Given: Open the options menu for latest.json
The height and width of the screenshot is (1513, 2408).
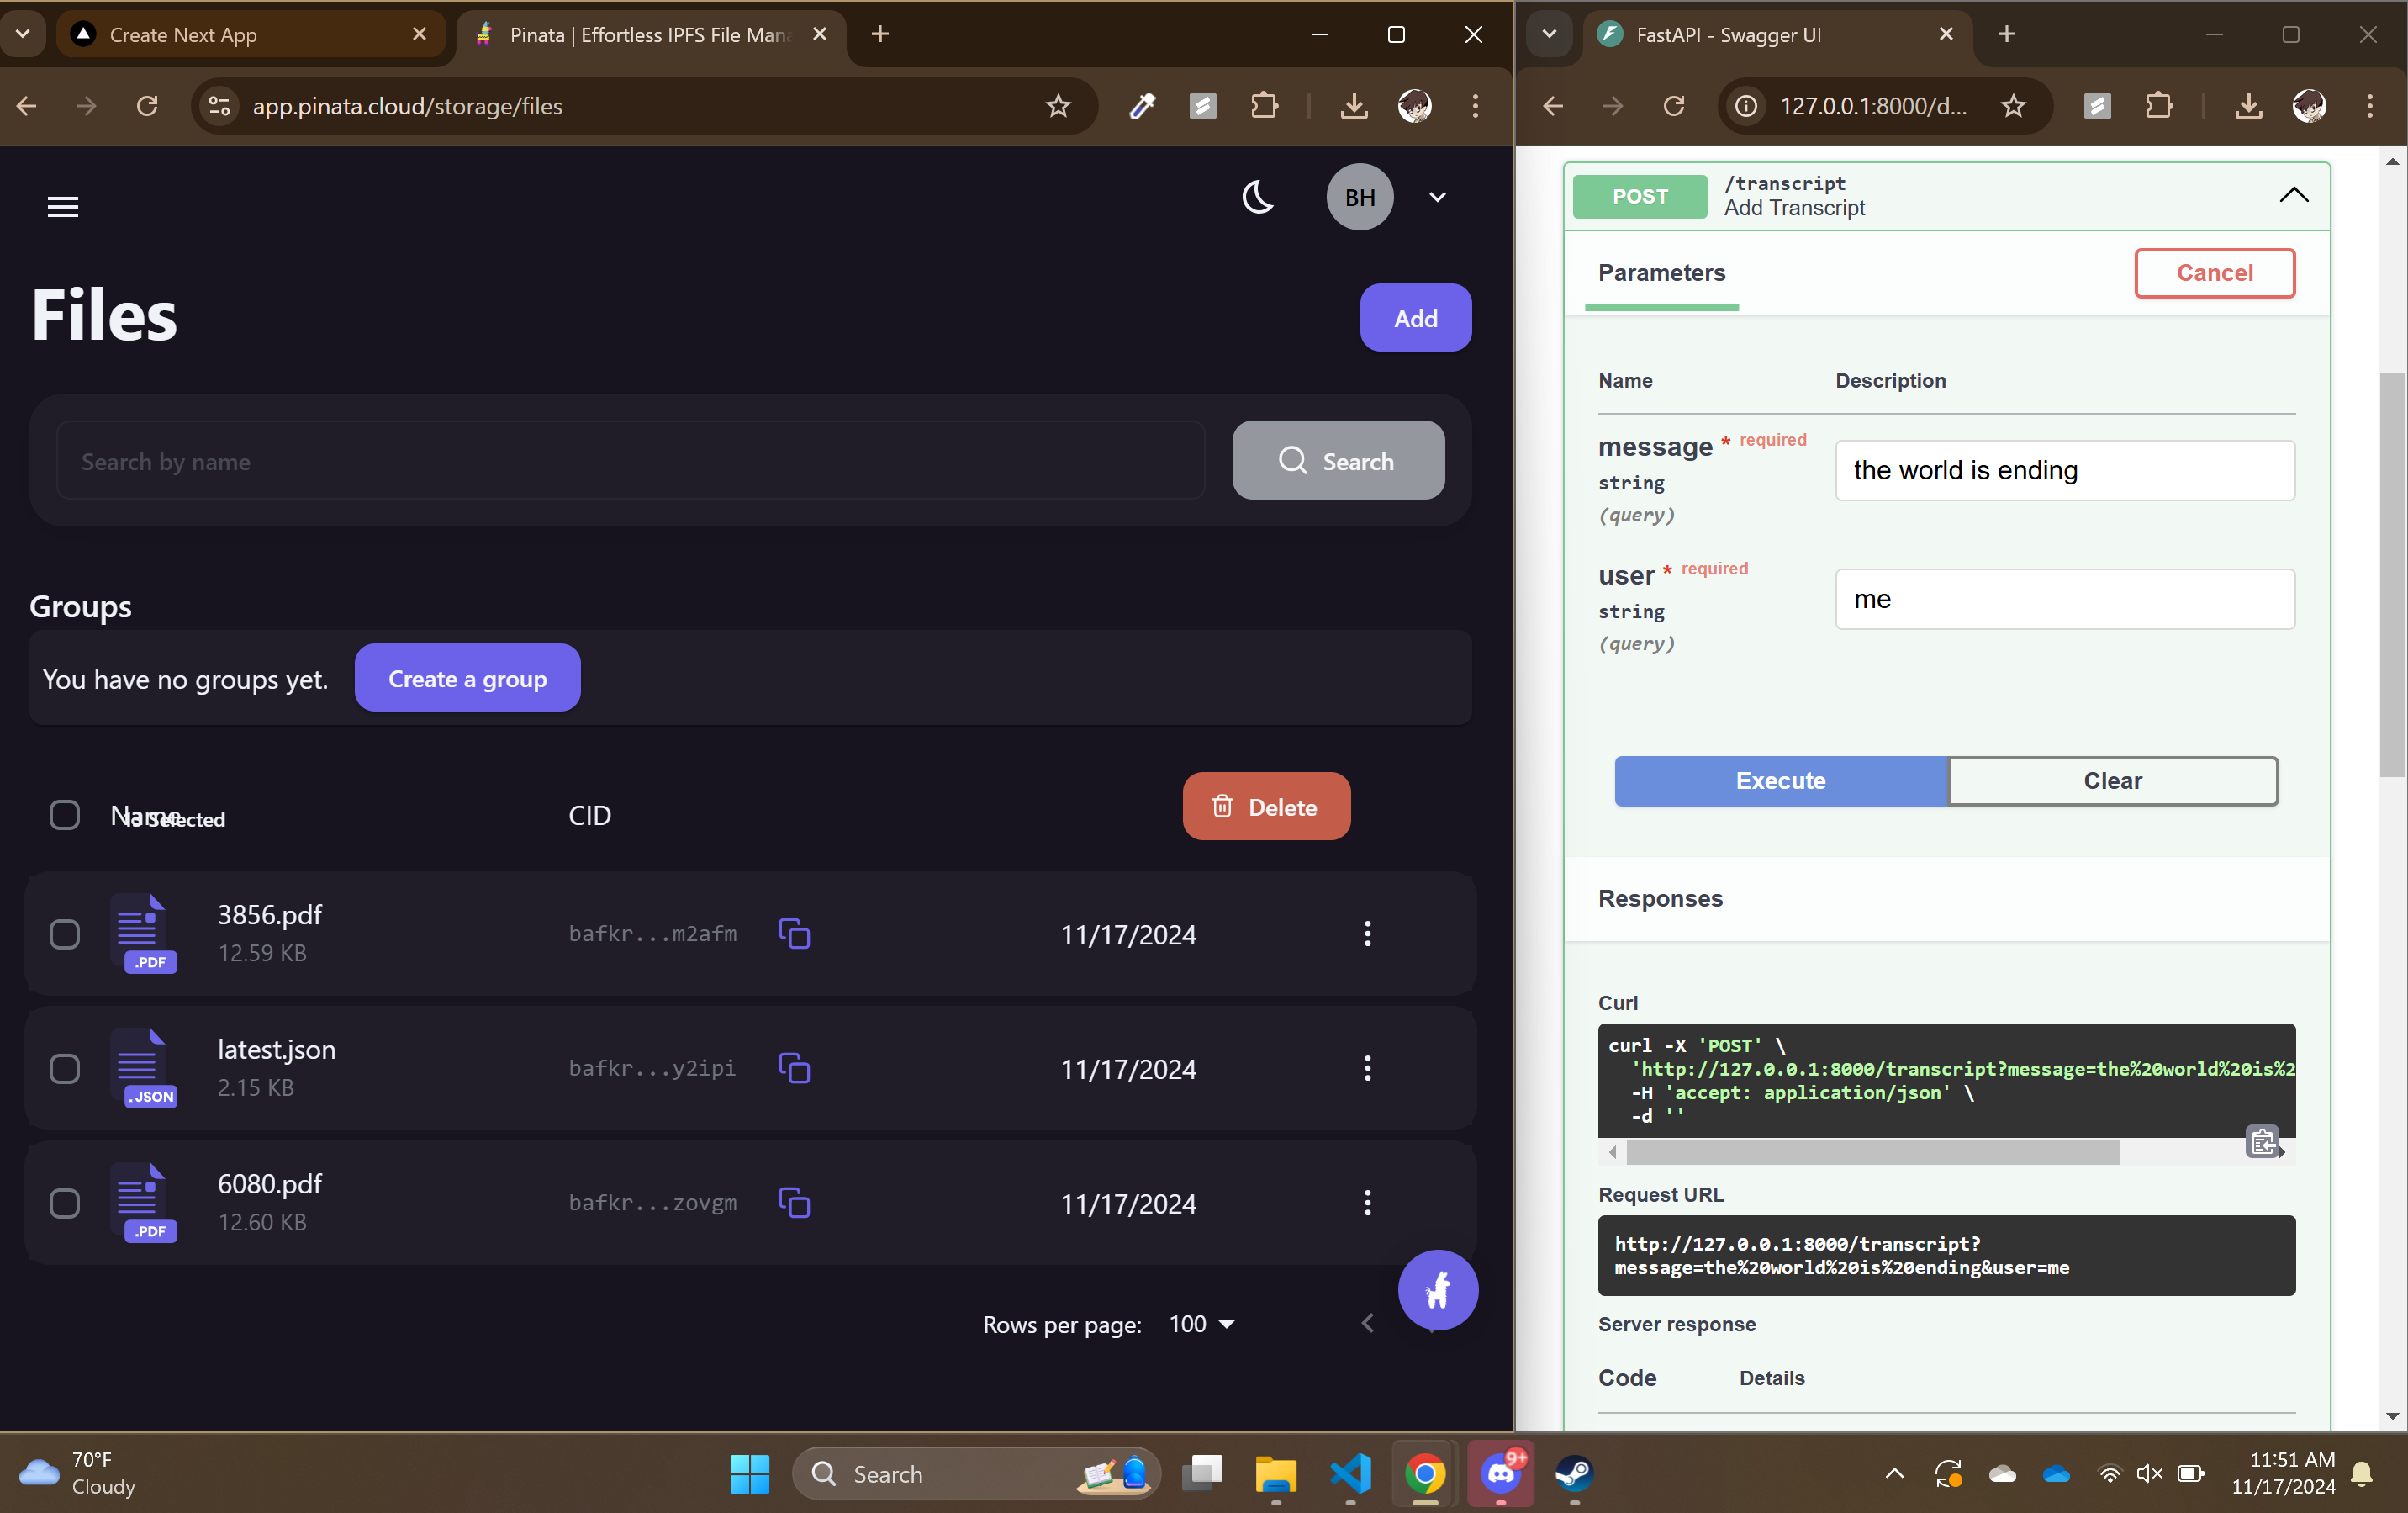Looking at the screenshot, I should pos(1367,1068).
